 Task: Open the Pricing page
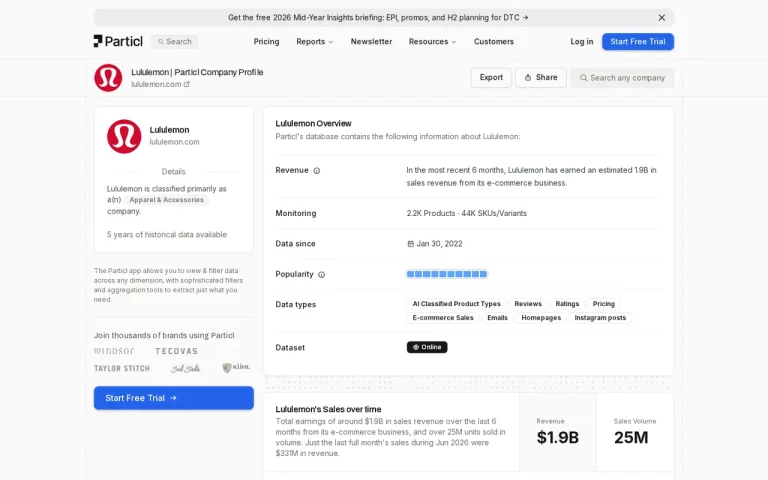[266, 42]
